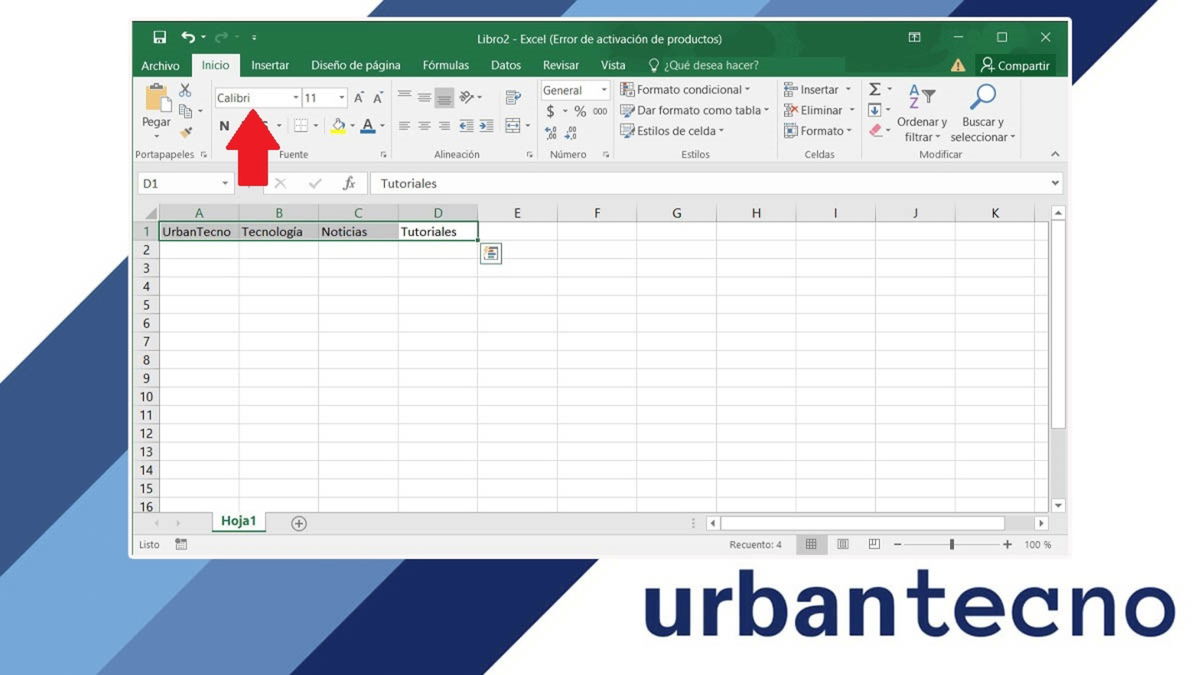Click the Copiar formato brush icon
The image size is (1200, 675).
tap(187, 131)
